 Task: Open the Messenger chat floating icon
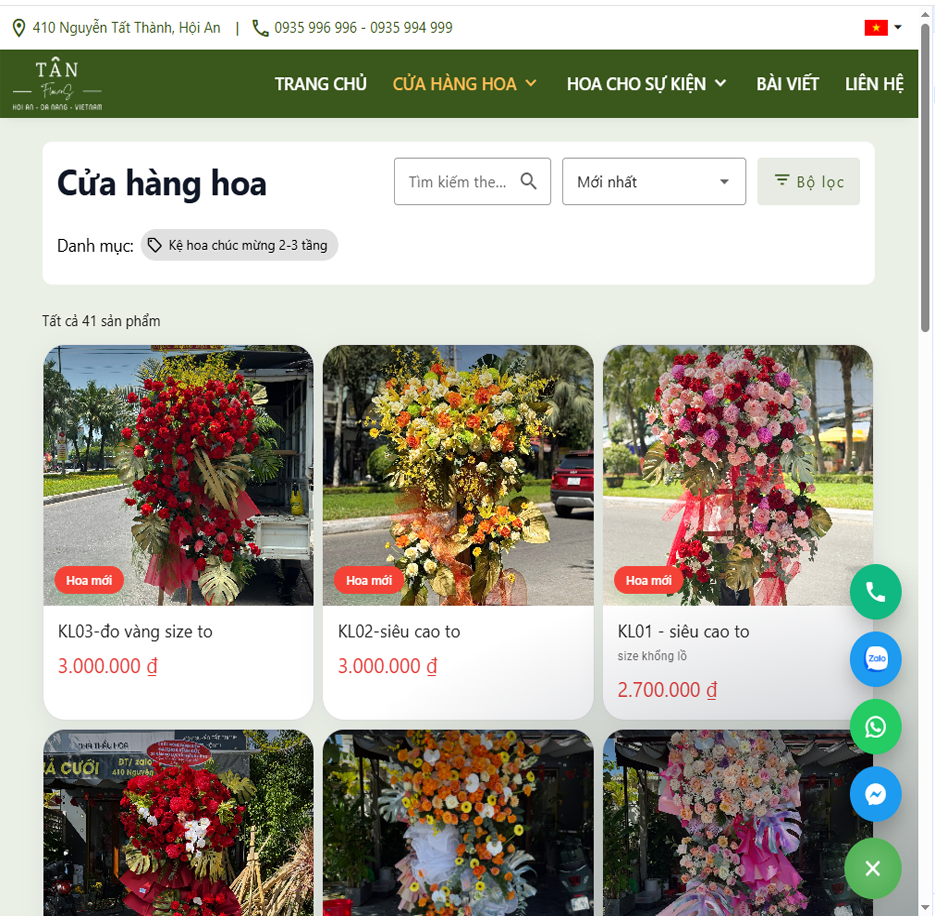pyautogui.click(x=875, y=795)
